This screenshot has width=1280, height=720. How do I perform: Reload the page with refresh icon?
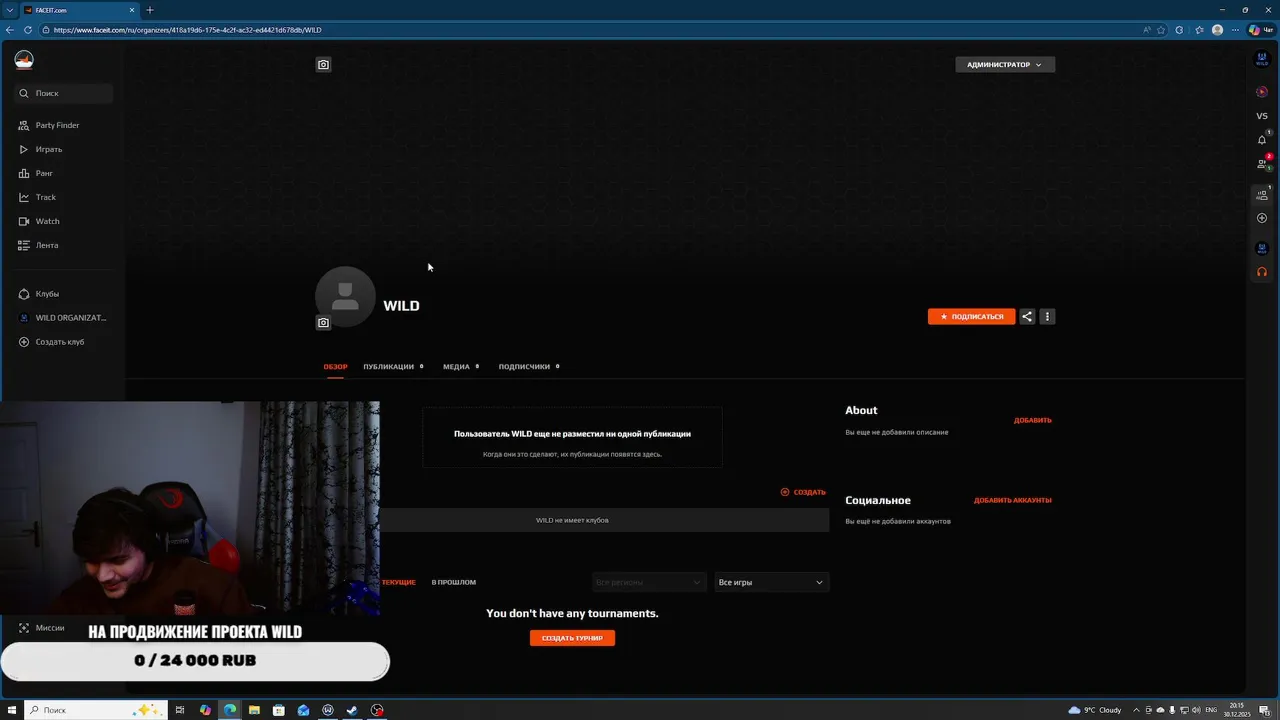coord(28,30)
